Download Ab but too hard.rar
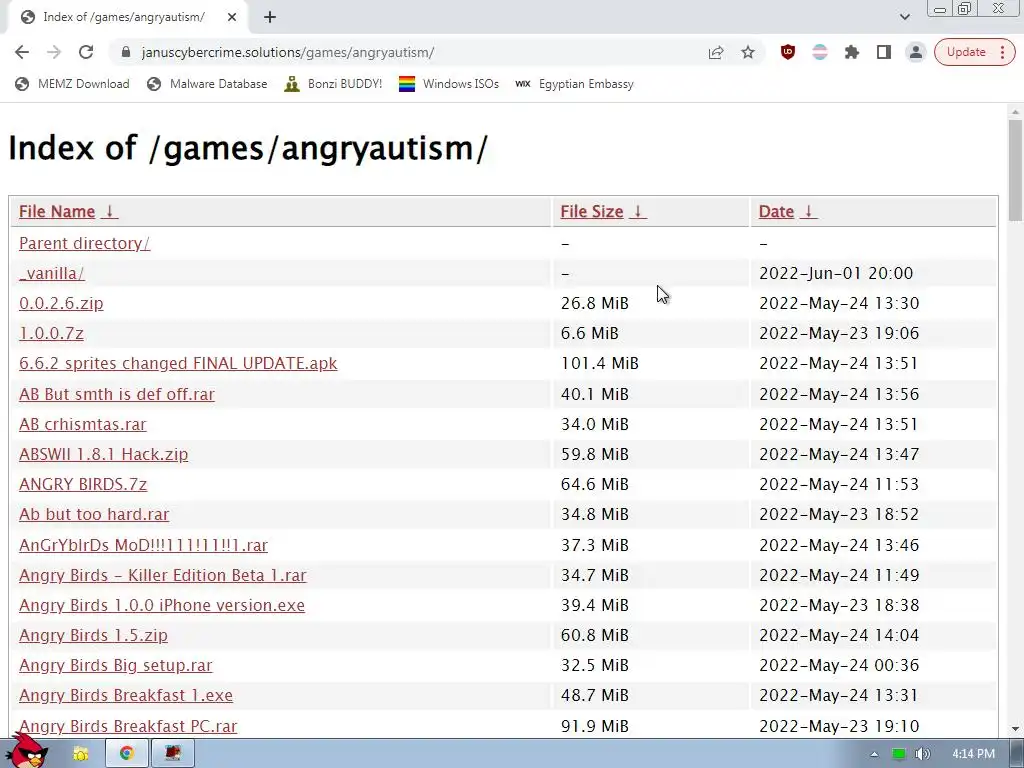The height and width of the screenshot is (768, 1024). point(93,514)
